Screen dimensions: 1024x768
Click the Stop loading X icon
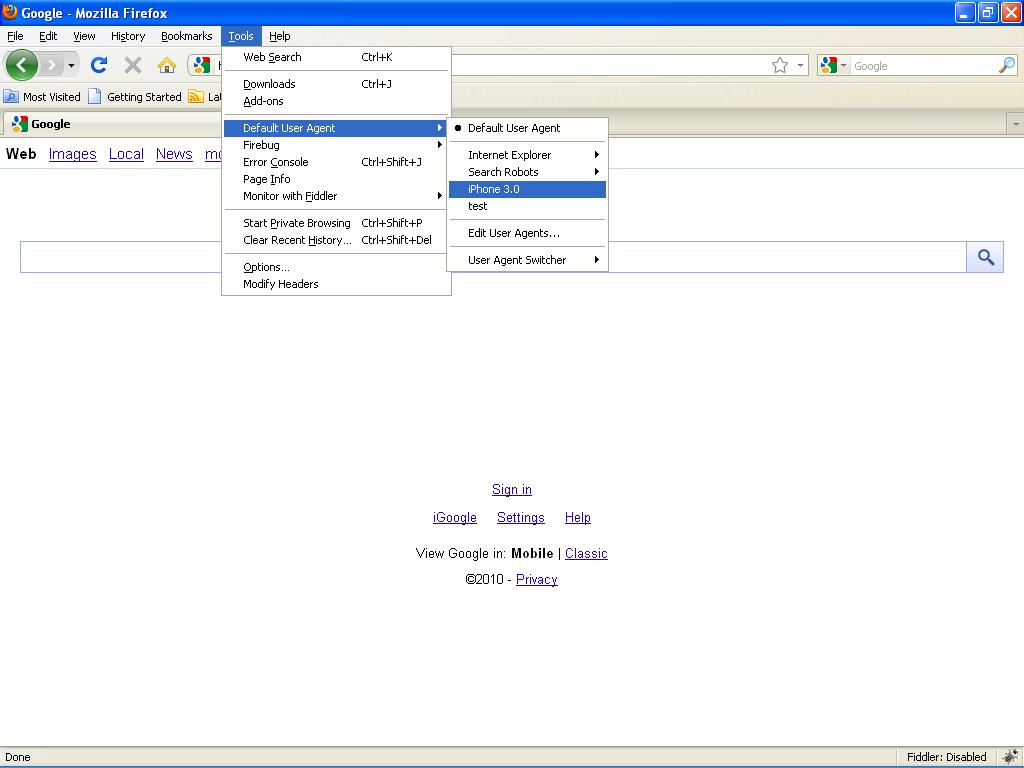pos(132,66)
